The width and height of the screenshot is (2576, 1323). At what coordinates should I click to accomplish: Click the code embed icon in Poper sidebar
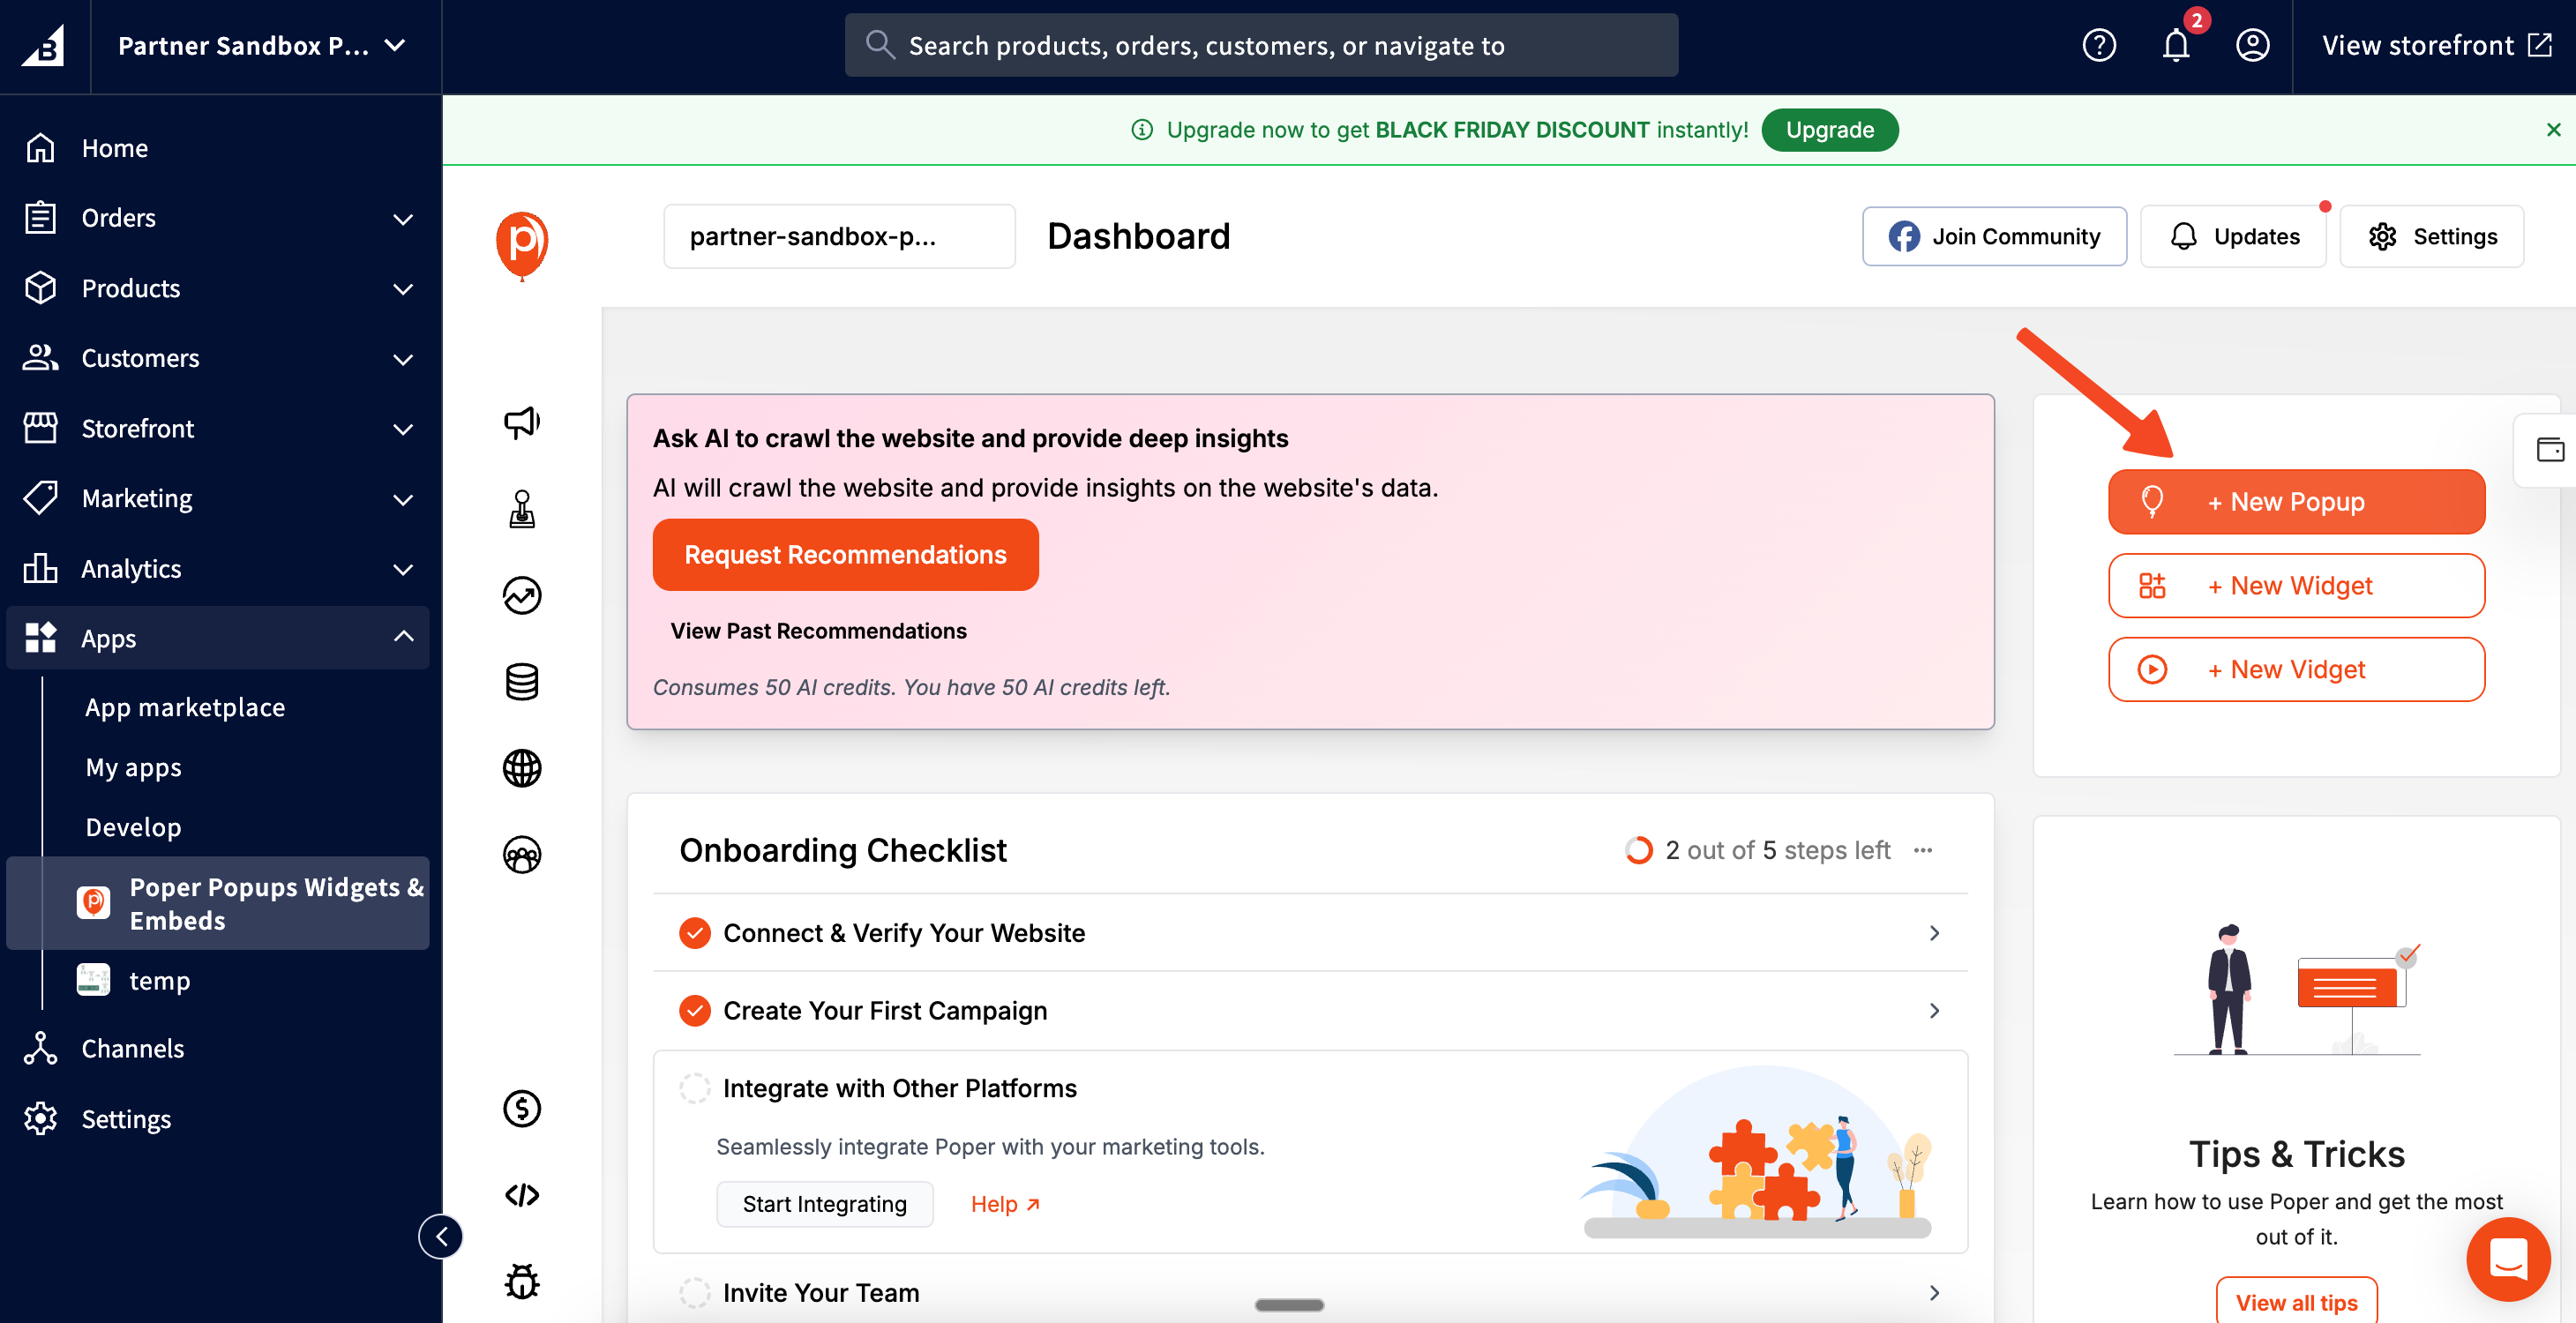pos(521,1195)
